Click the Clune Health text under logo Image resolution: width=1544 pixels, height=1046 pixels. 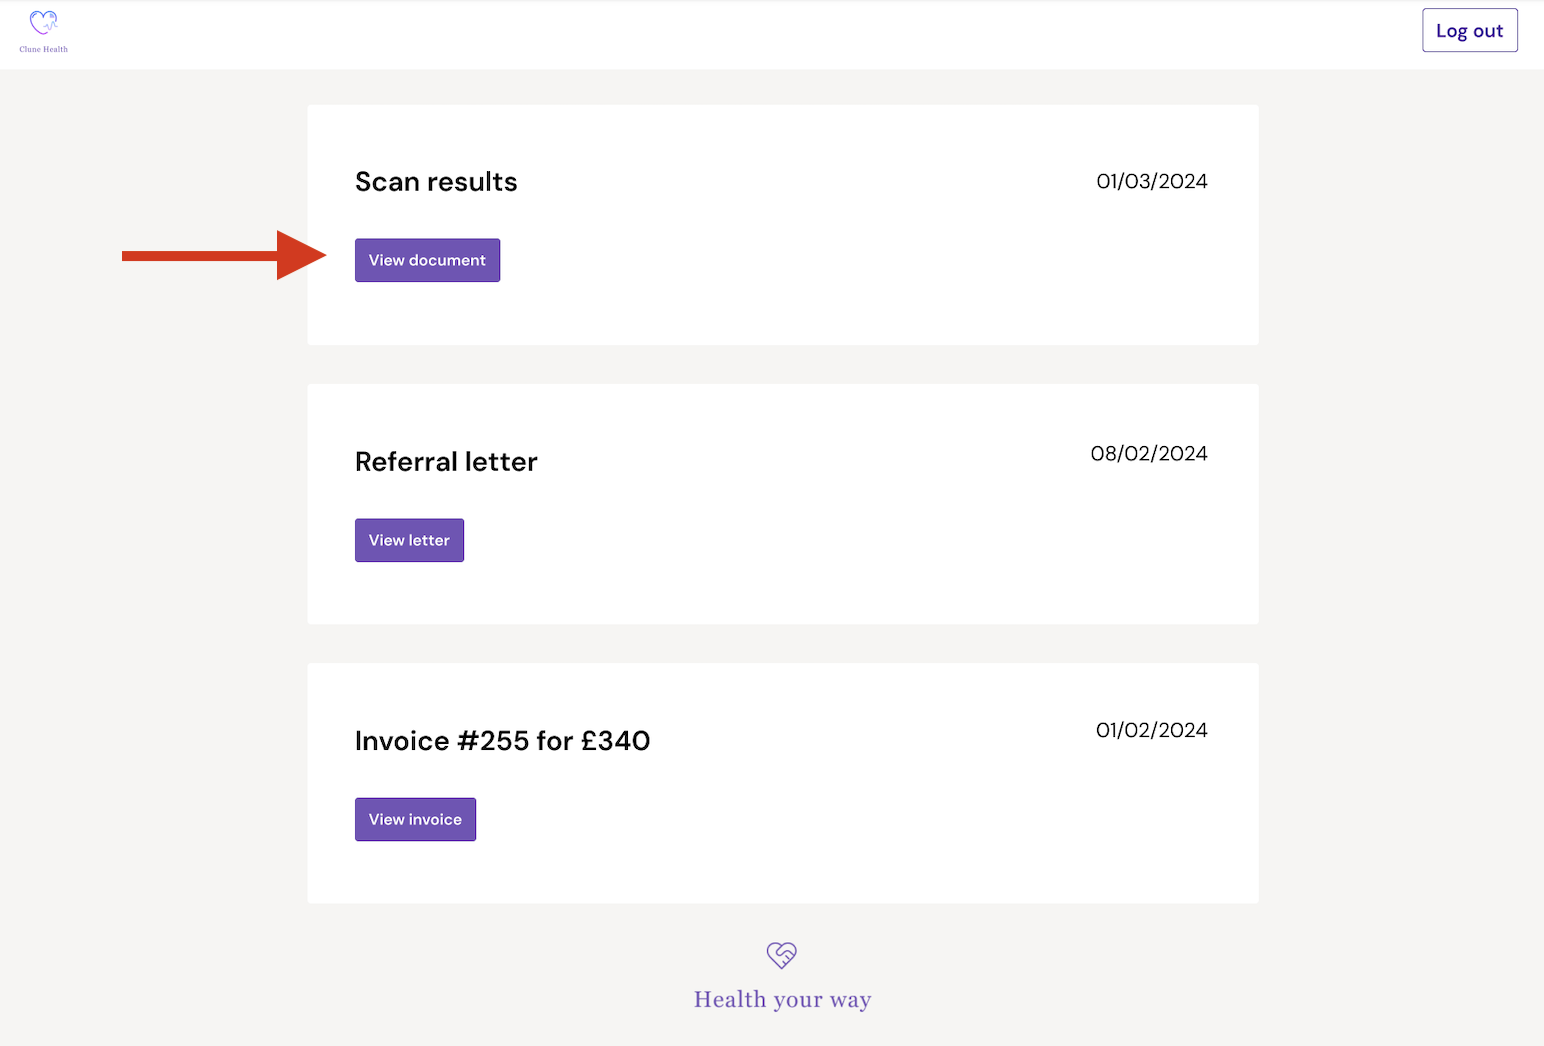[x=43, y=49]
